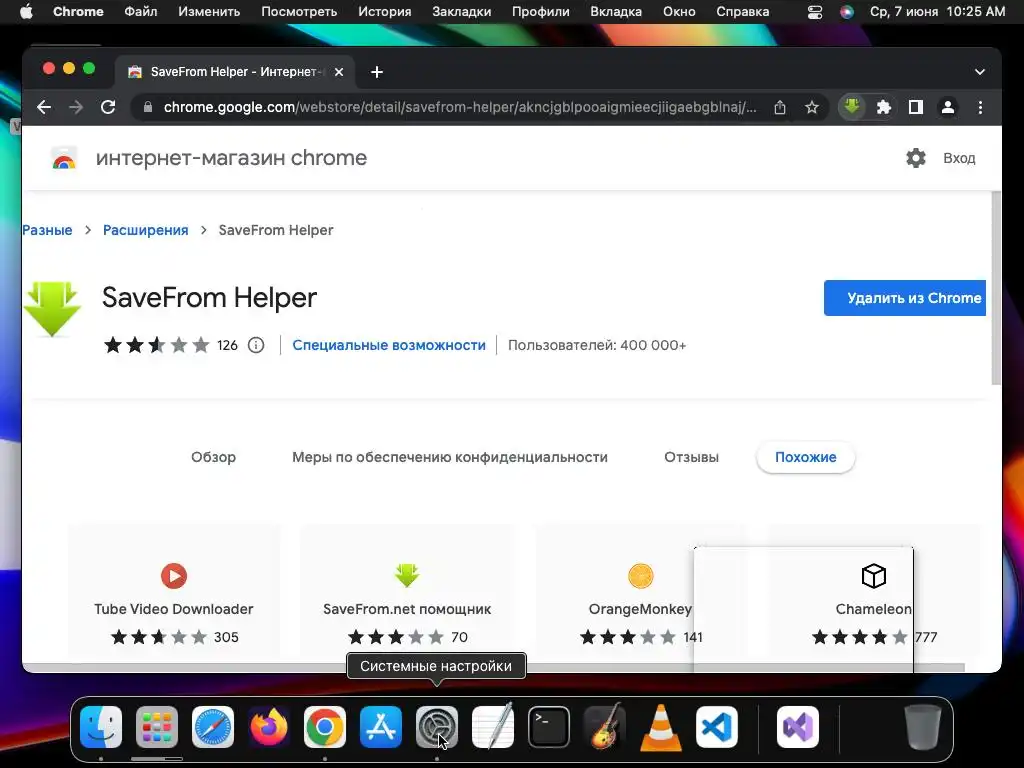Click the Вход sign-in link
This screenshot has width=1024, height=768.
pos(959,158)
